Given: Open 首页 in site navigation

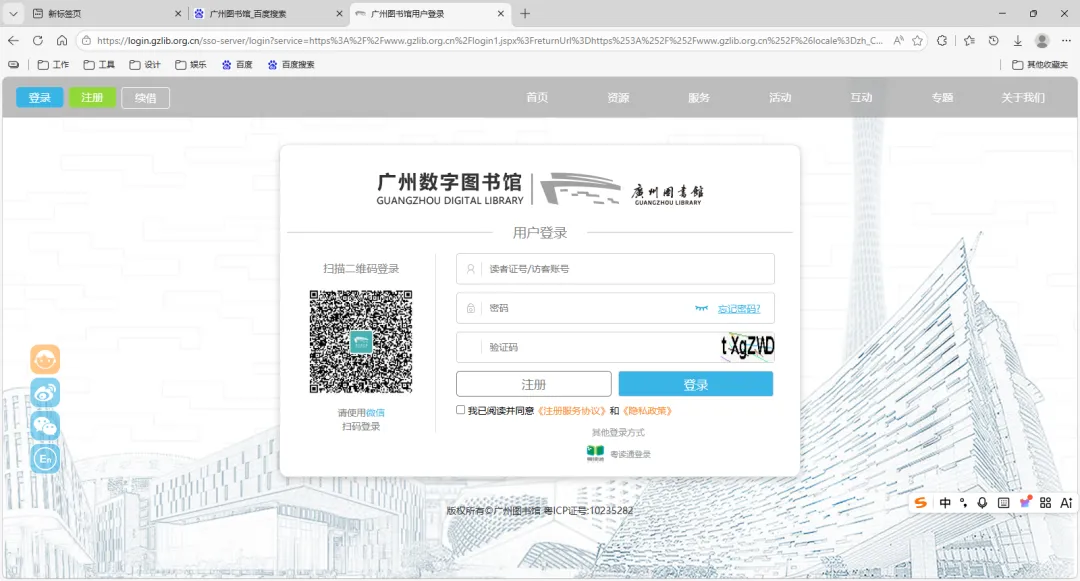Looking at the screenshot, I should [x=537, y=98].
